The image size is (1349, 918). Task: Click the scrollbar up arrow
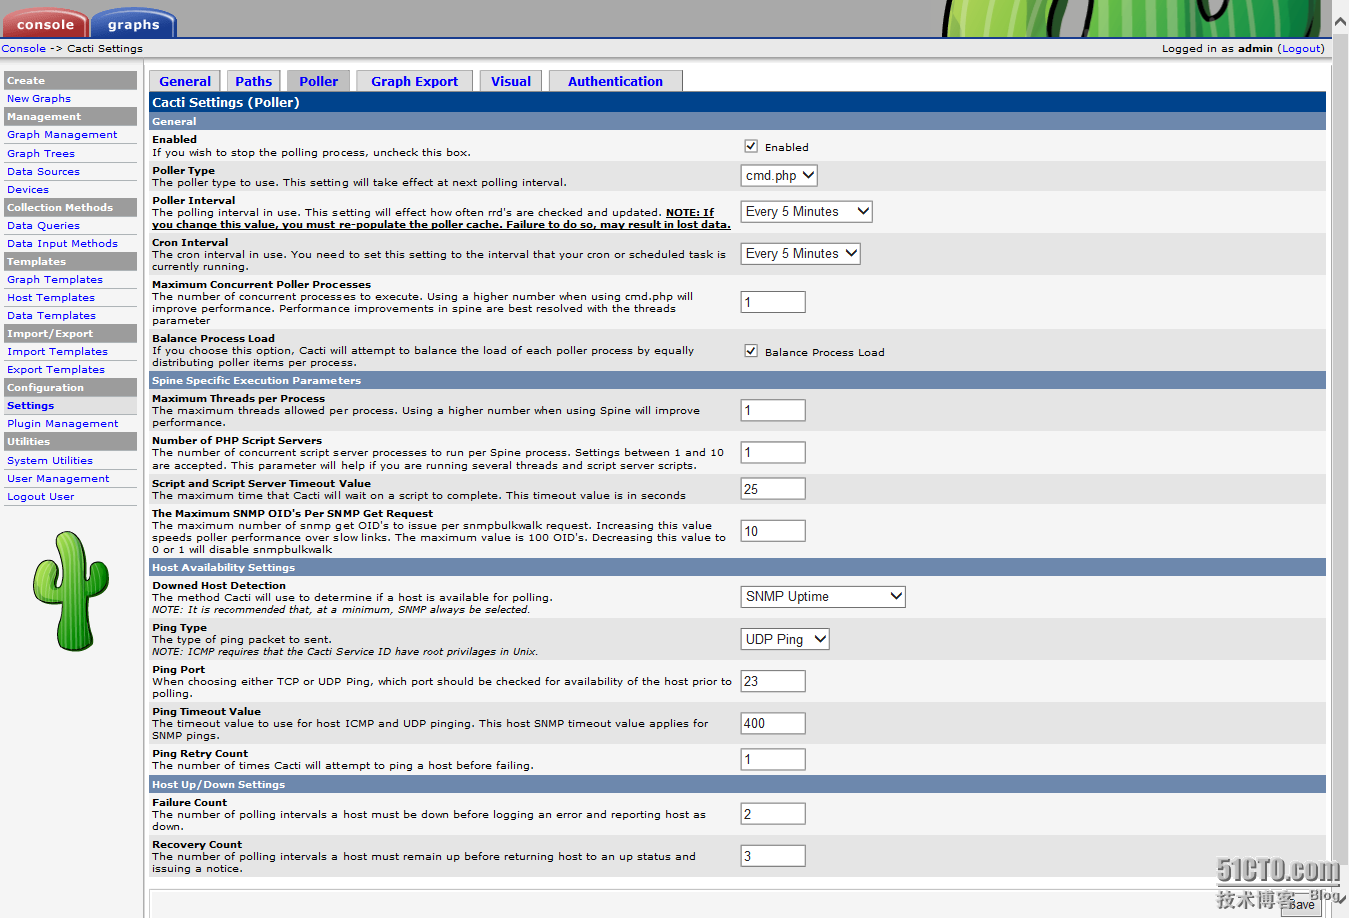coord(1340,21)
